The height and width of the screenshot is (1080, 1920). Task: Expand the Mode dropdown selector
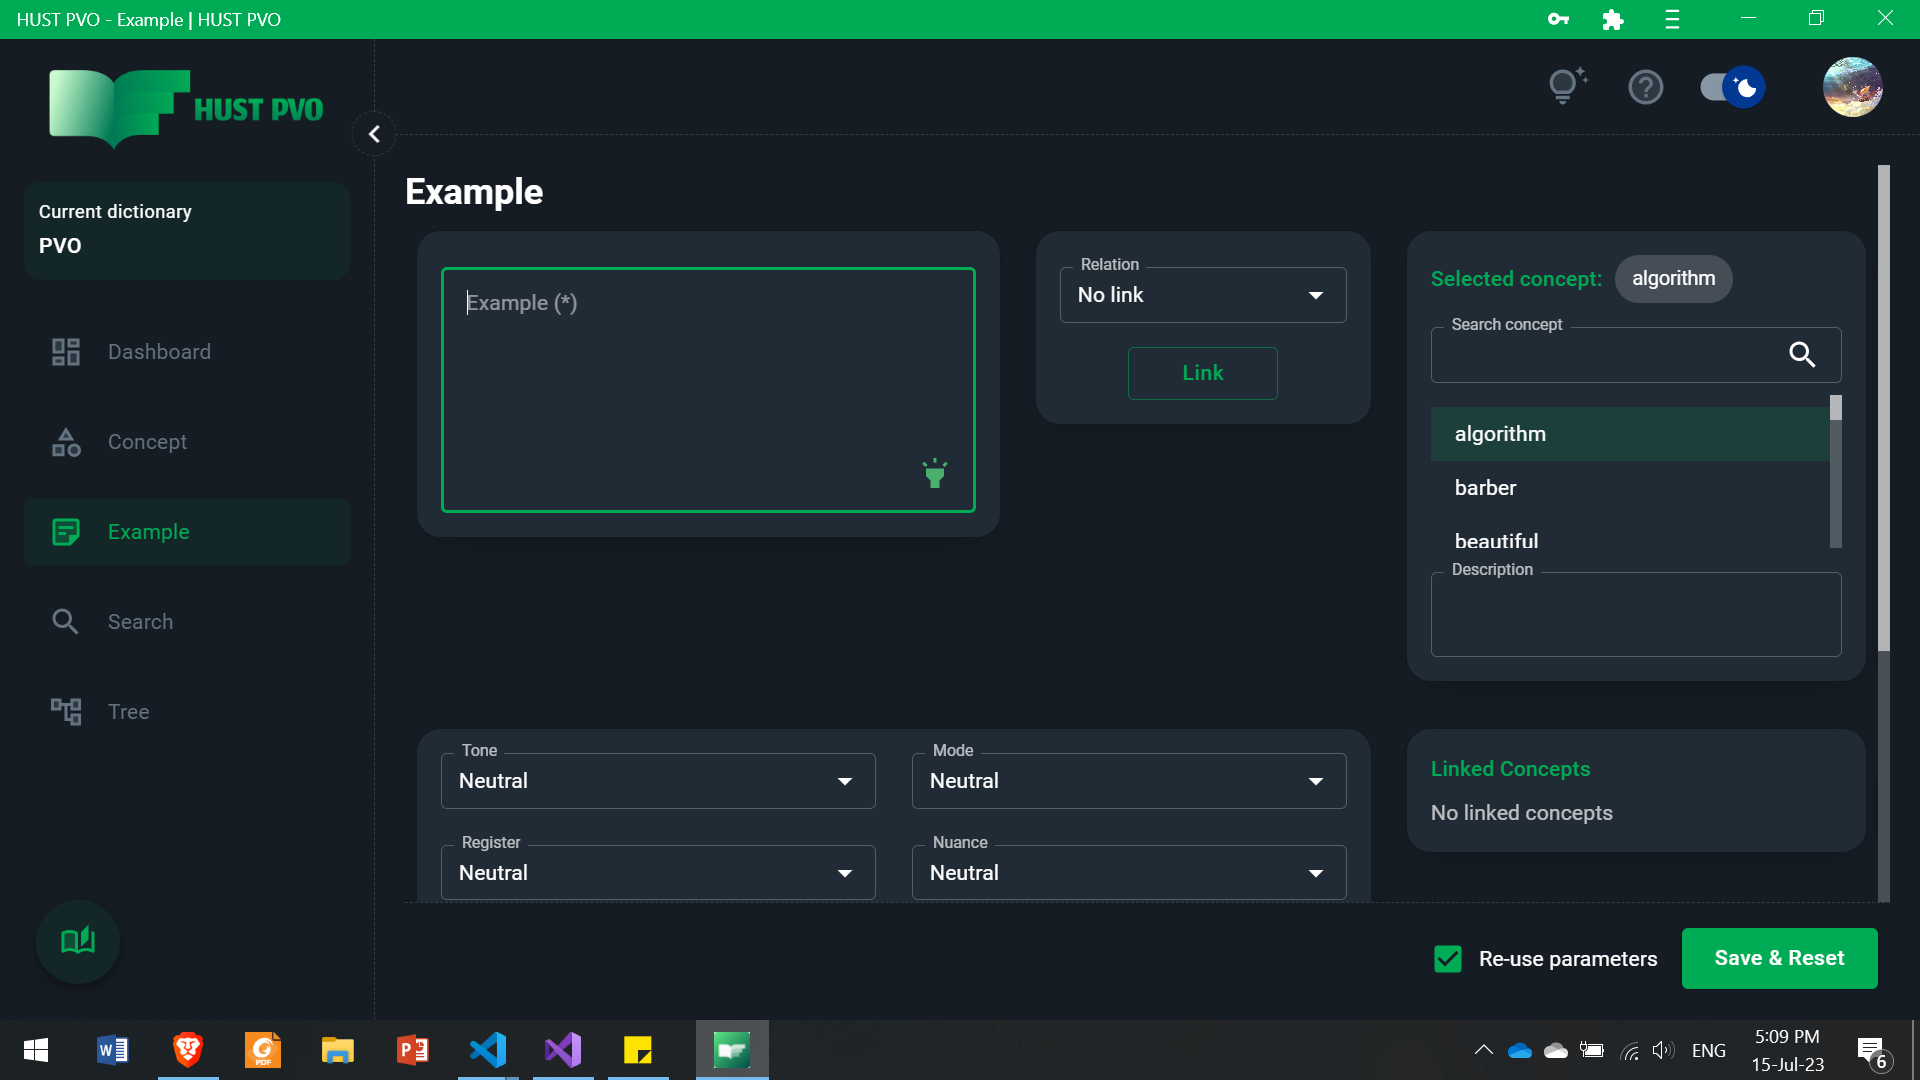(1315, 781)
